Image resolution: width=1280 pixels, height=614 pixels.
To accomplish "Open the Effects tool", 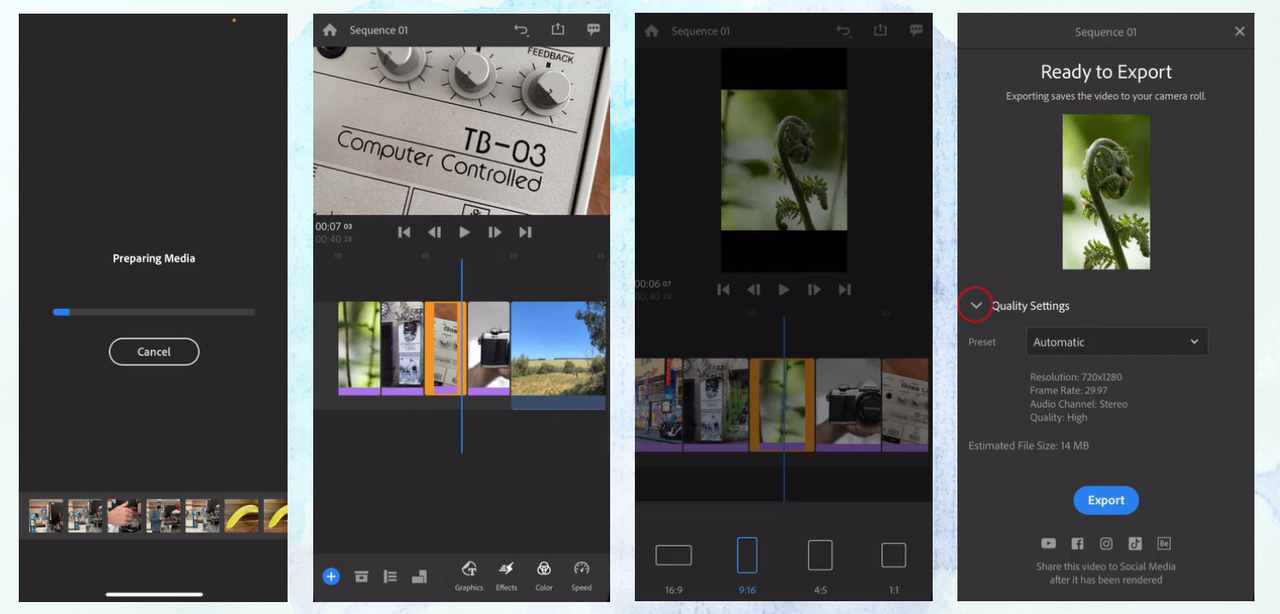I will point(507,576).
